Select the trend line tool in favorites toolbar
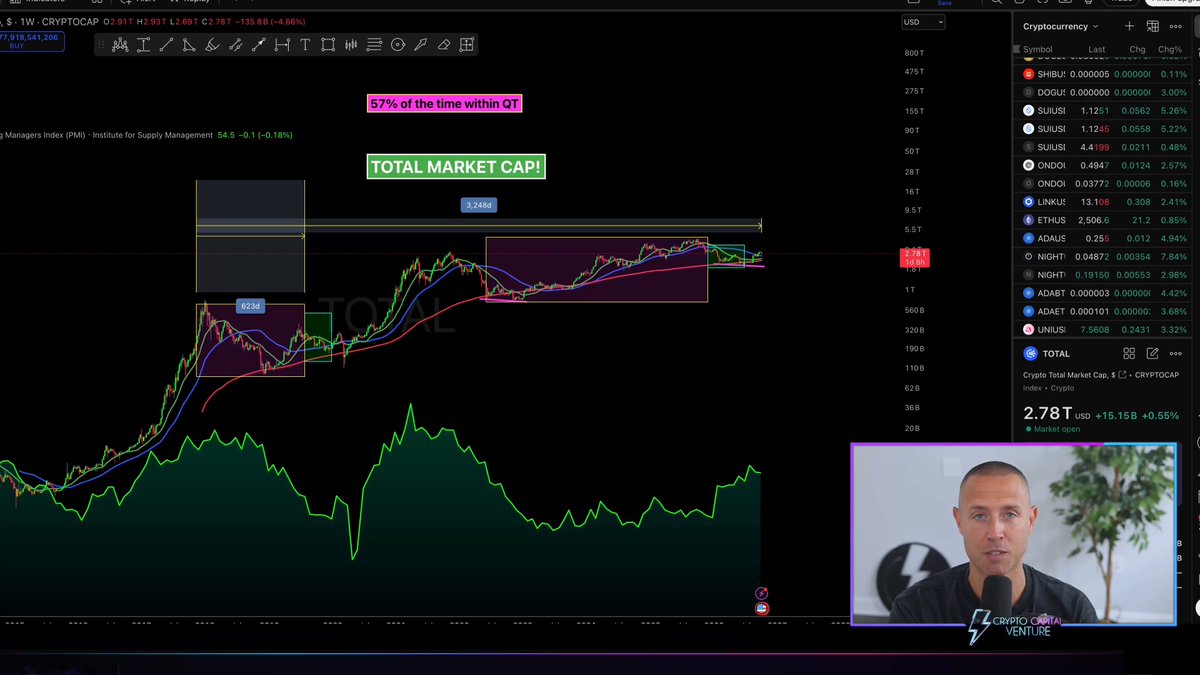 pos(166,44)
